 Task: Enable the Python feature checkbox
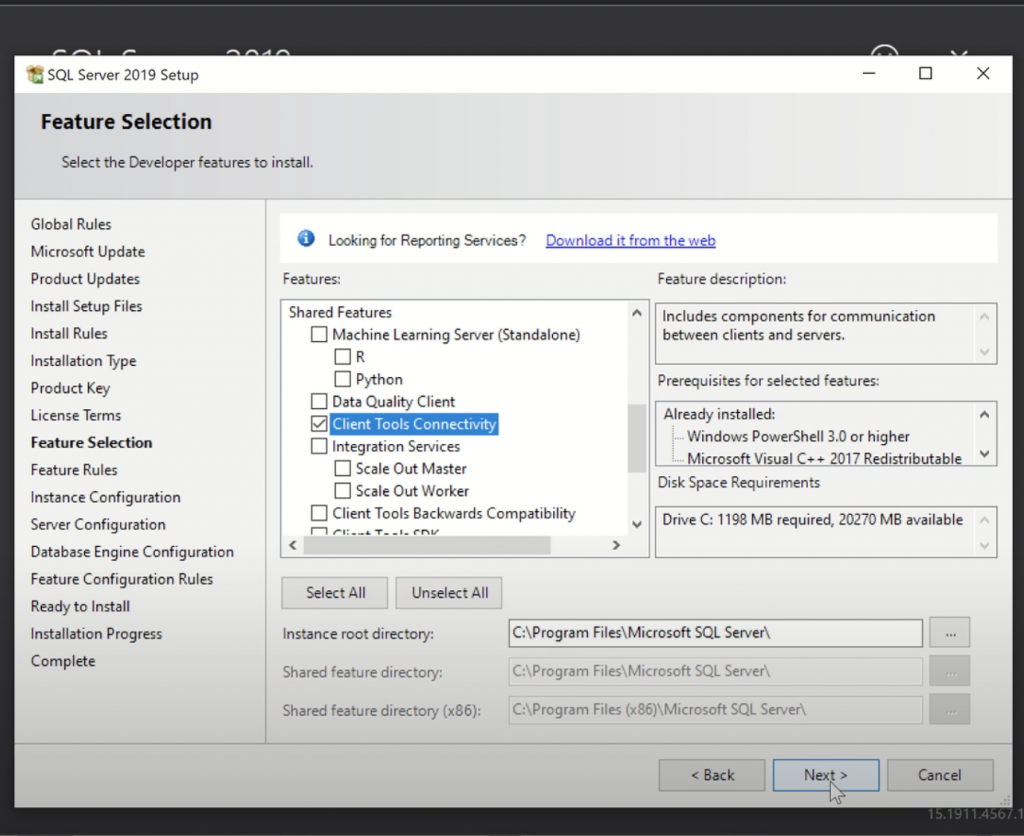coord(342,379)
